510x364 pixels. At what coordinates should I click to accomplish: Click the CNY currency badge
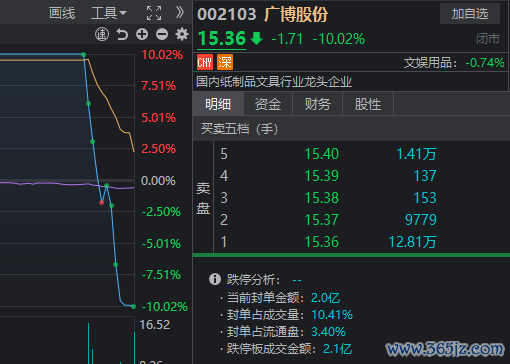[205, 62]
